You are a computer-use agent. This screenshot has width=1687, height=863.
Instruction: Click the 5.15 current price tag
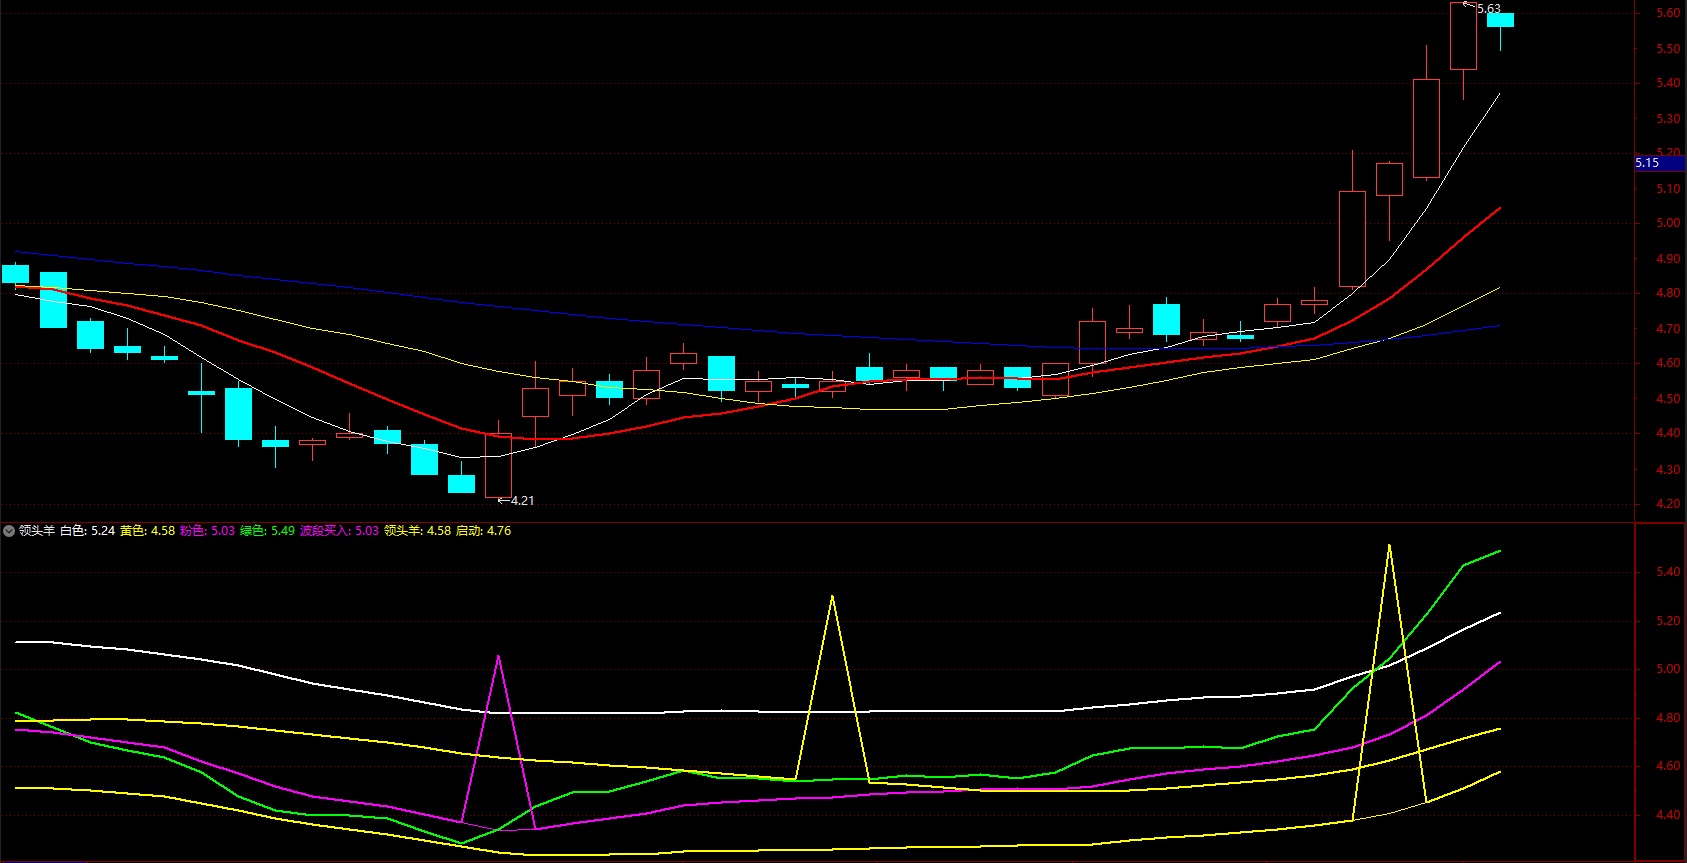1660,163
